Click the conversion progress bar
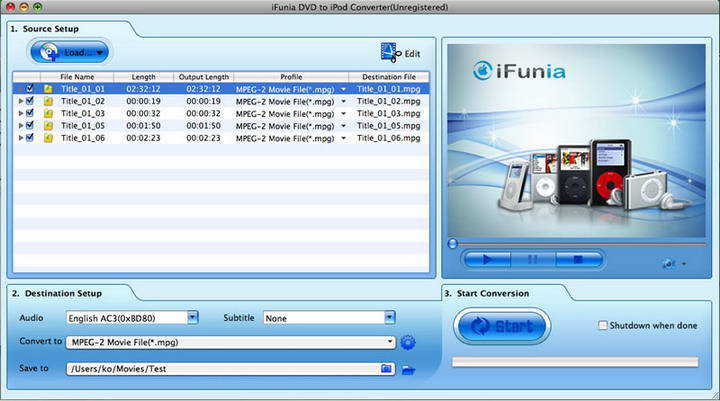 point(575,362)
